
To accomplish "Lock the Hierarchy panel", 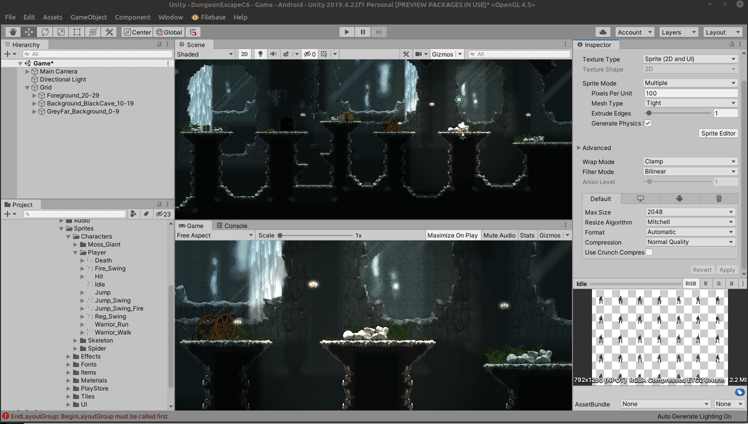I will [x=159, y=44].
